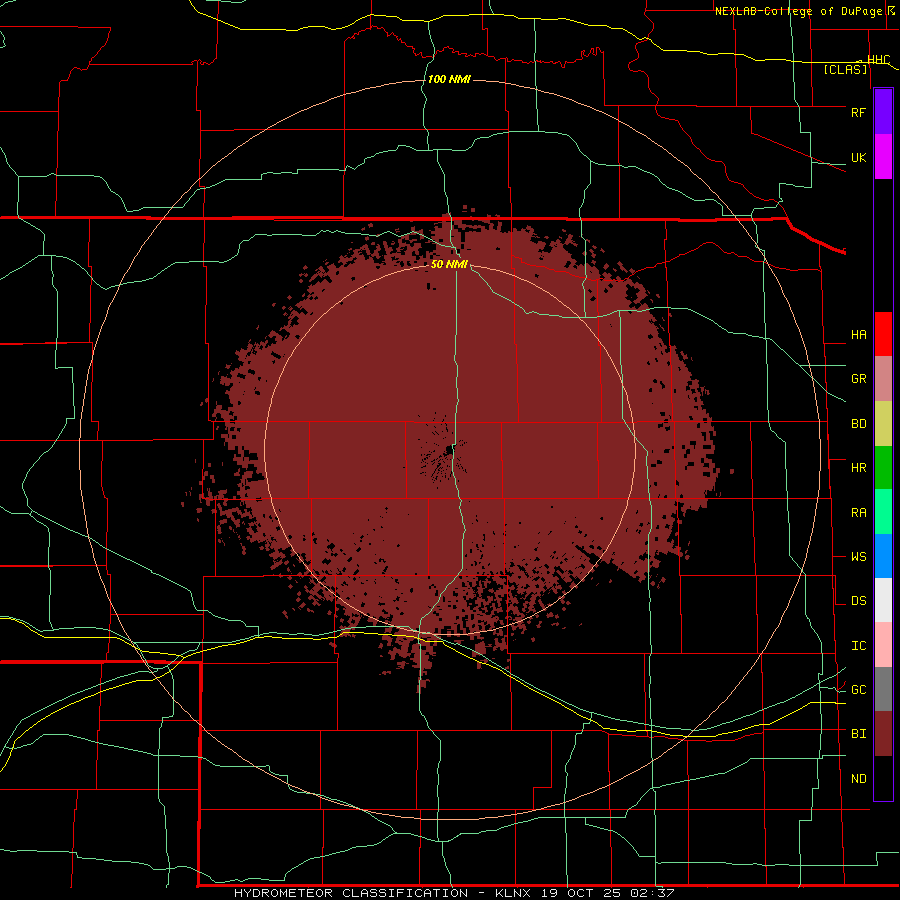Click the HHC product code label

coord(878,60)
